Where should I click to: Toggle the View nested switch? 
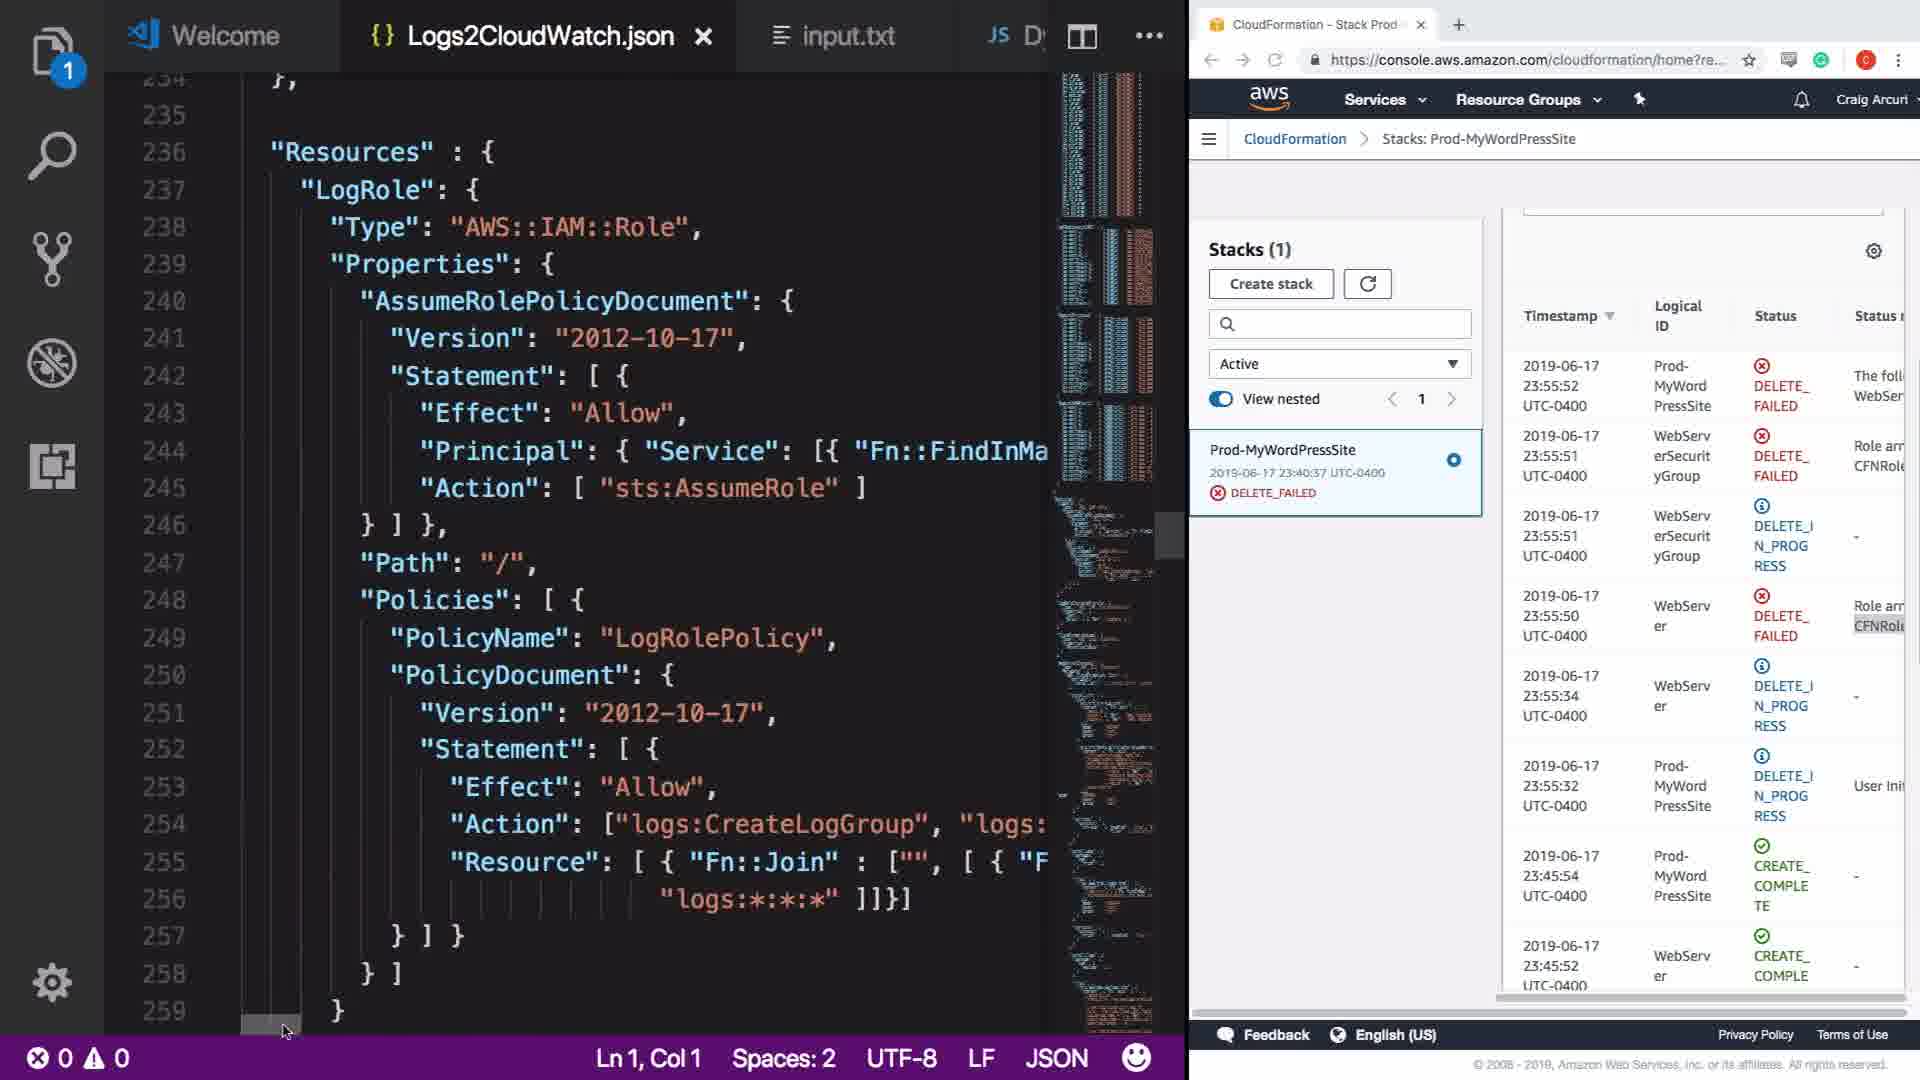(1221, 399)
